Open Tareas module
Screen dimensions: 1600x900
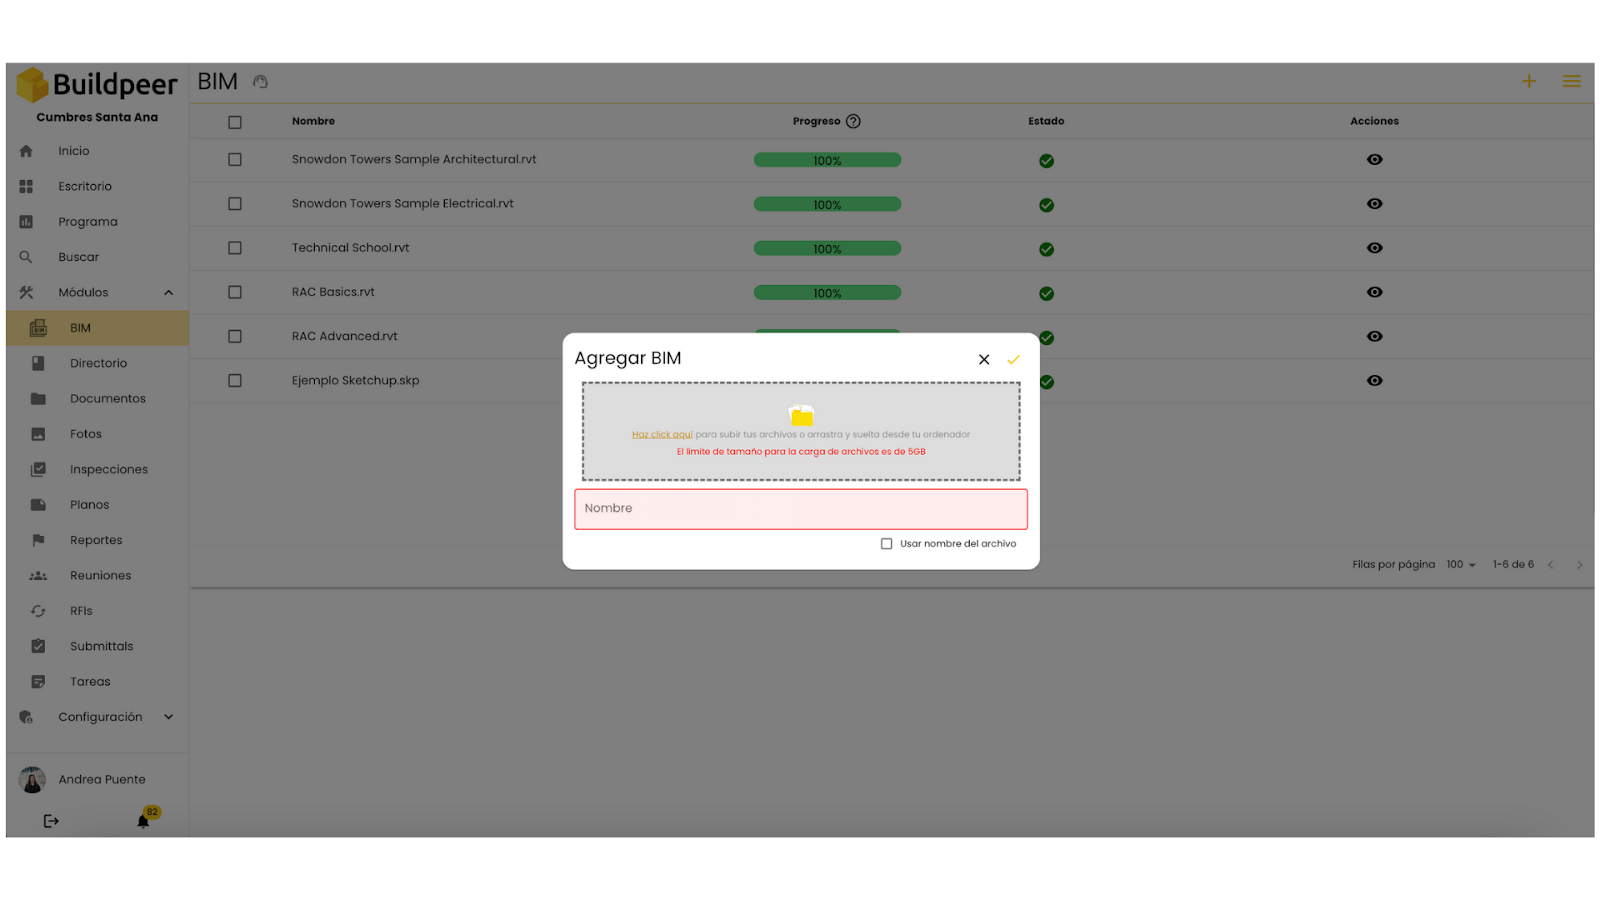coord(97,682)
